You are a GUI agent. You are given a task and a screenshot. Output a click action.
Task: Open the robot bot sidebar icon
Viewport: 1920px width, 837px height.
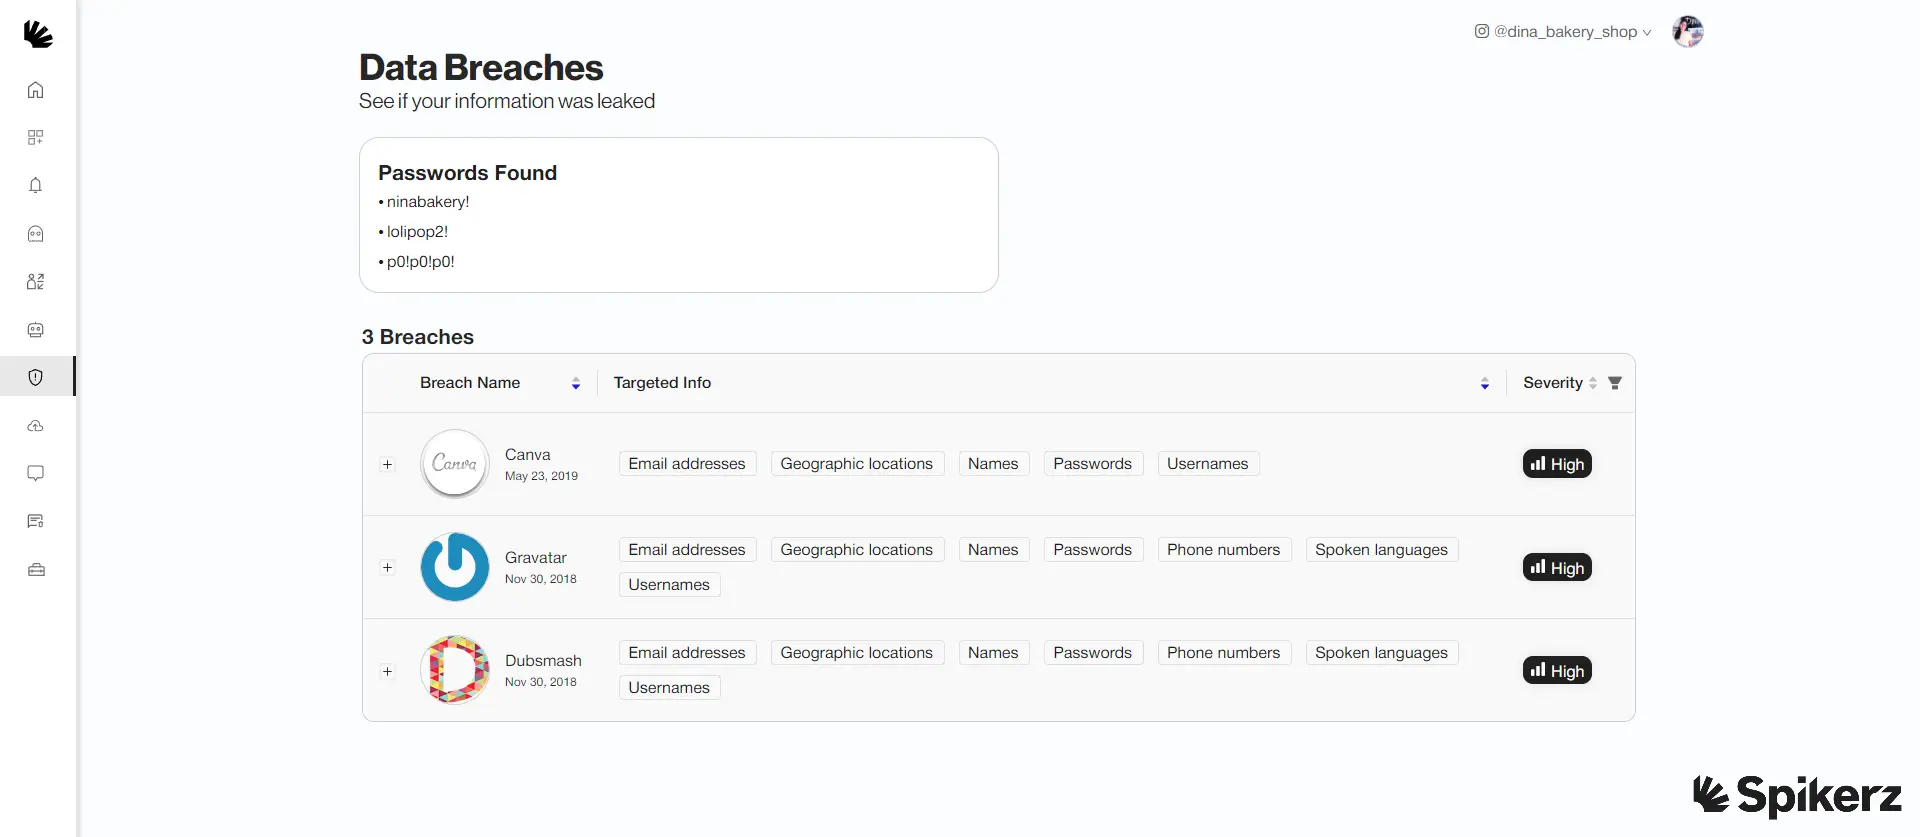click(x=36, y=330)
